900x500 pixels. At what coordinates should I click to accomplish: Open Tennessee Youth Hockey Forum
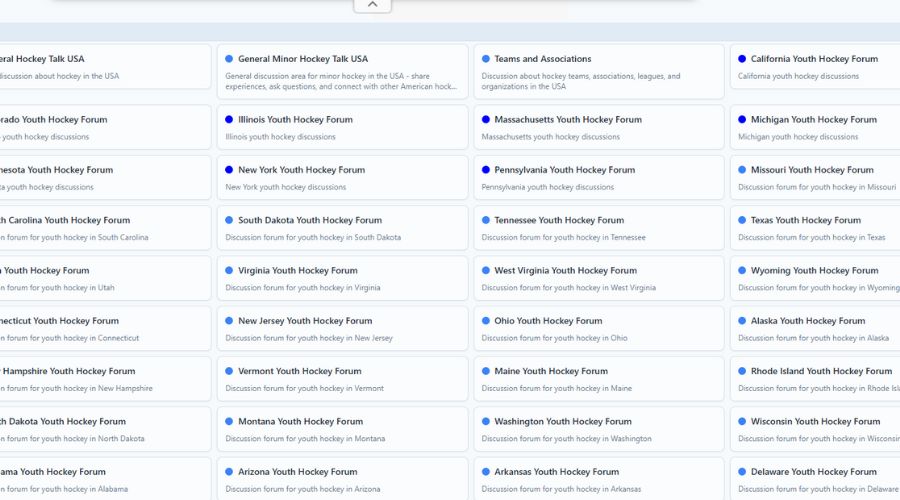[558, 220]
